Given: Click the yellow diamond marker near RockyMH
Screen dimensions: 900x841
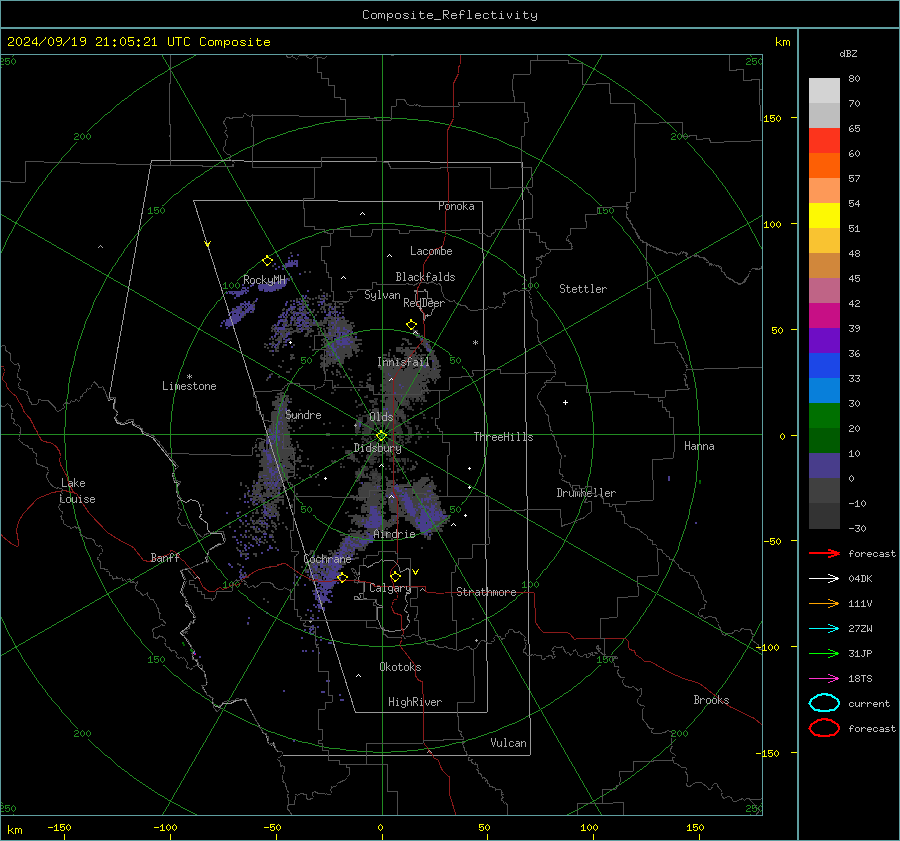Looking at the screenshot, I should click(267, 261).
